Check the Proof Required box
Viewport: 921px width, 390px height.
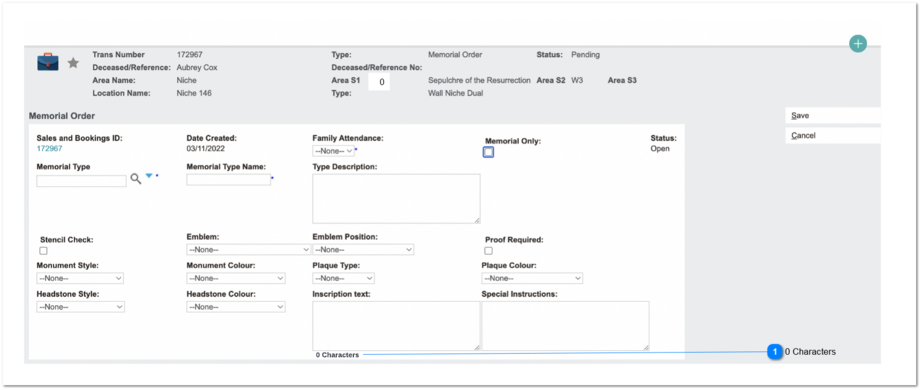(x=489, y=251)
